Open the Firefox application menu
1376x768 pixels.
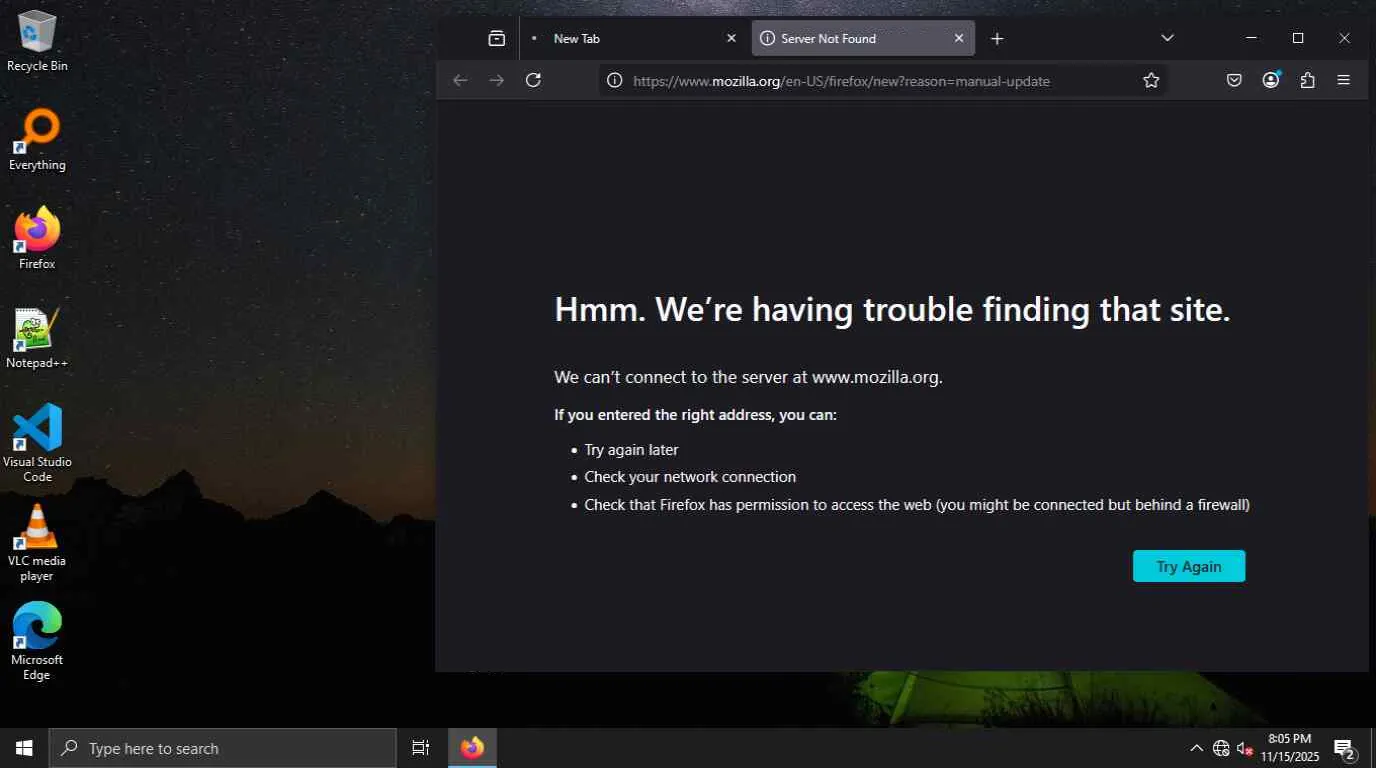[x=1343, y=80]
